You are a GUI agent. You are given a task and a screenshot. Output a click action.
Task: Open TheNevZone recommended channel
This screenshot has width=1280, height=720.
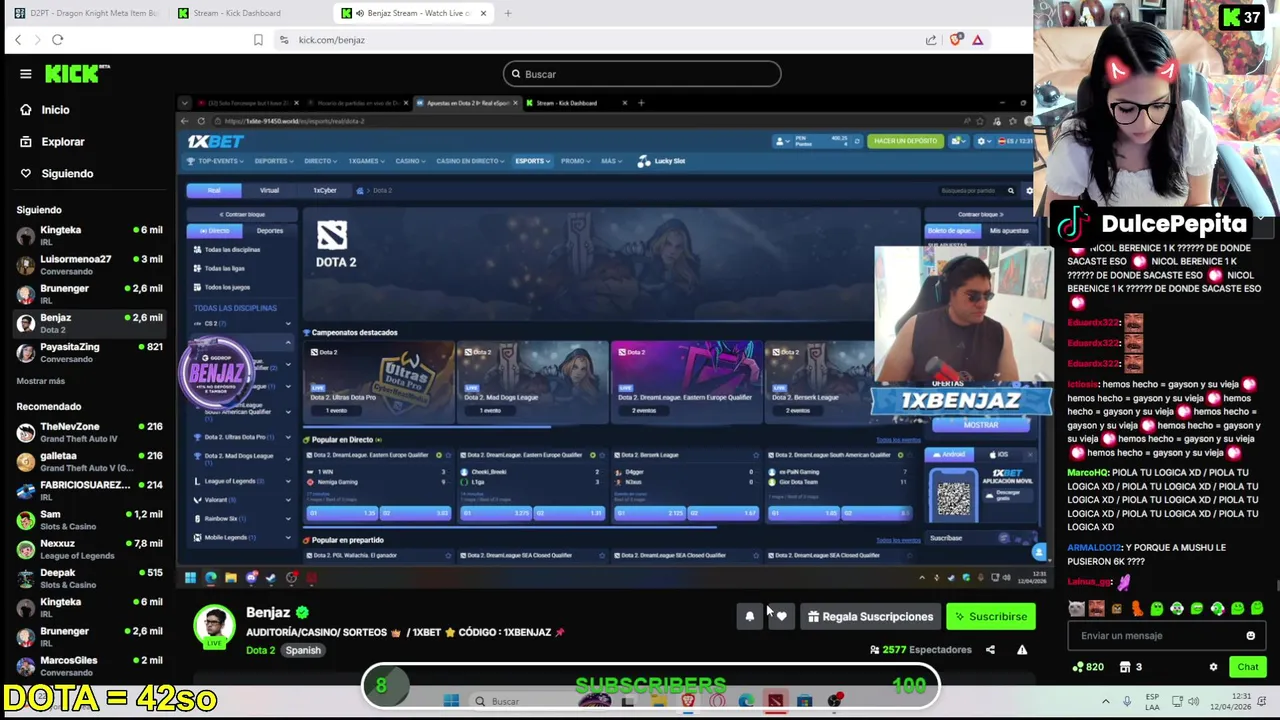pos(90,433)
